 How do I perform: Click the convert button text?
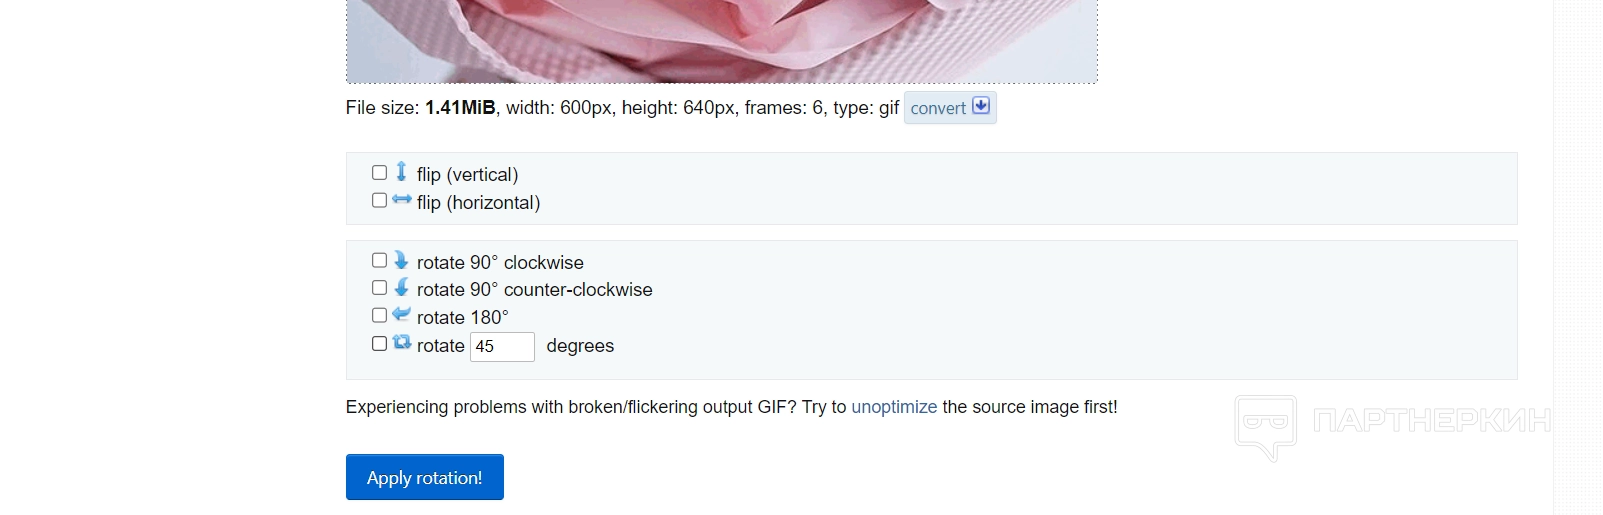click(937, 108)
